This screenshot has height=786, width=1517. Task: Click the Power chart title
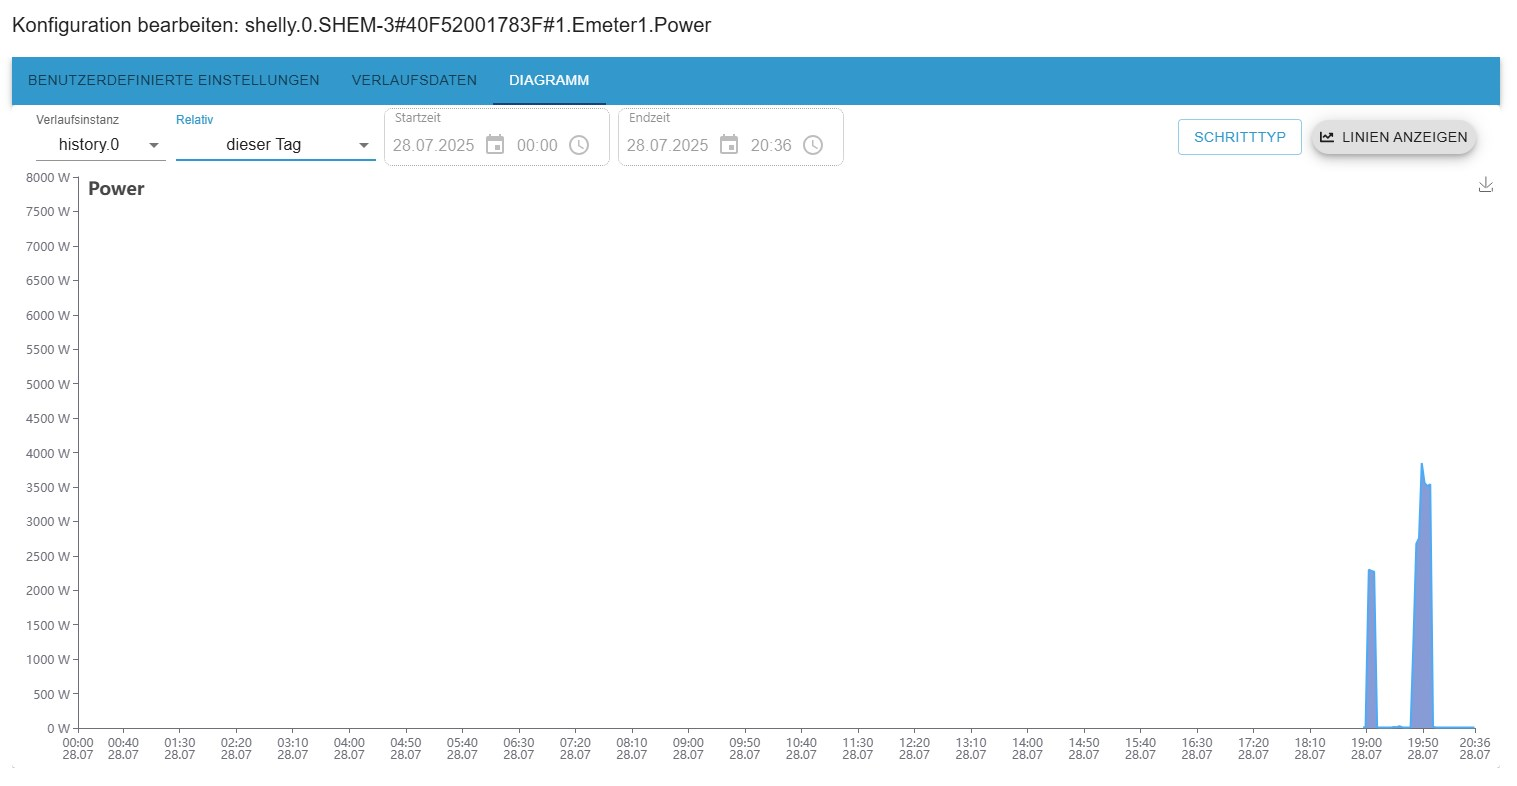point(116,189)
